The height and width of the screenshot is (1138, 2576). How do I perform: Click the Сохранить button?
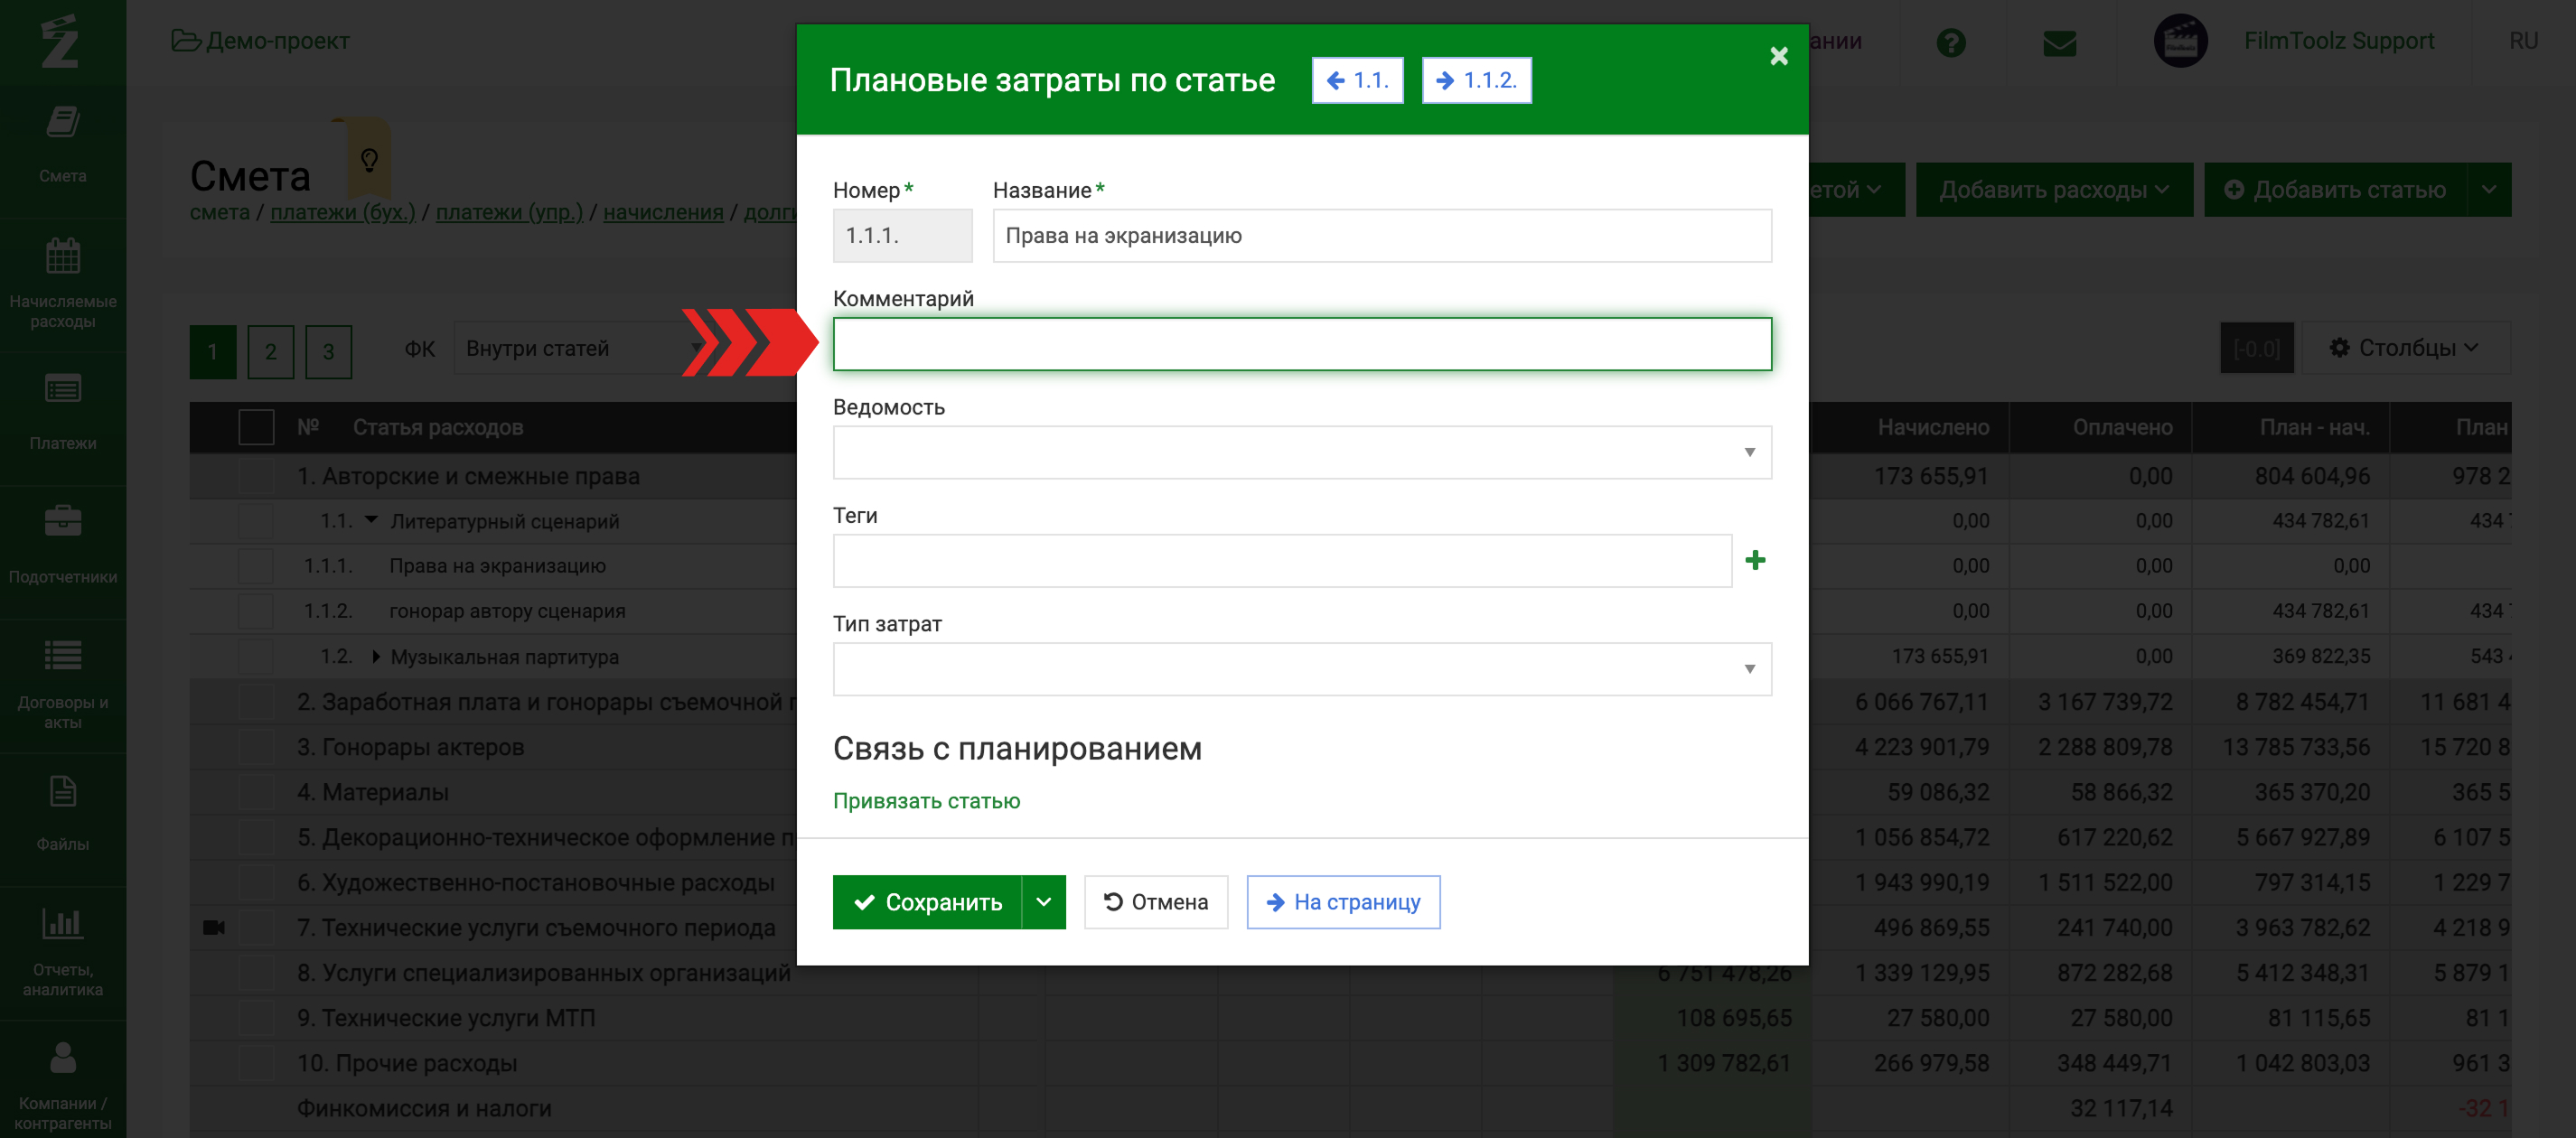tap(927, 902)
